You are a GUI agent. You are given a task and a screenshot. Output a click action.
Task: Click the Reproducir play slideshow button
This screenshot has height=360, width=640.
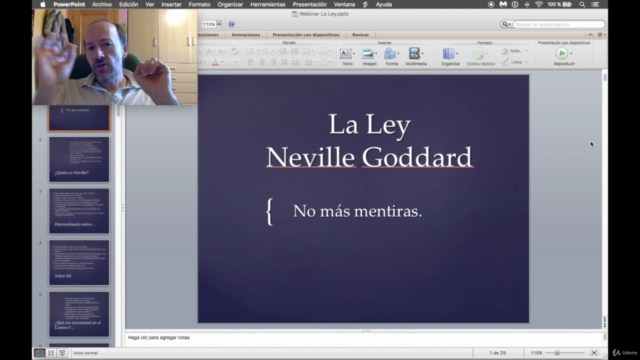pyautogui.click(x=562, y=53)
